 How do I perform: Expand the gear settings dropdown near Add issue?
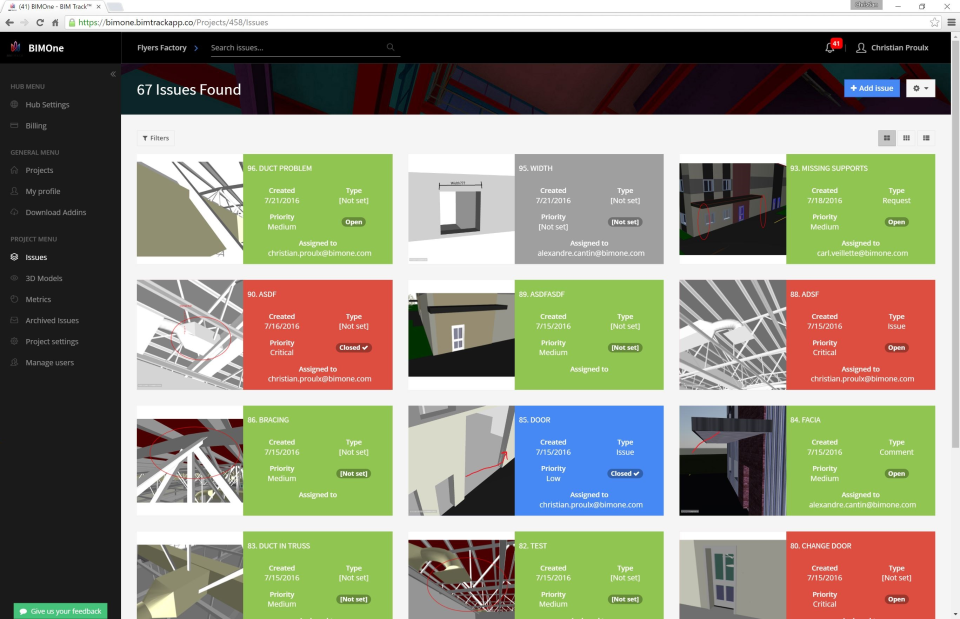tap(919, 88)
